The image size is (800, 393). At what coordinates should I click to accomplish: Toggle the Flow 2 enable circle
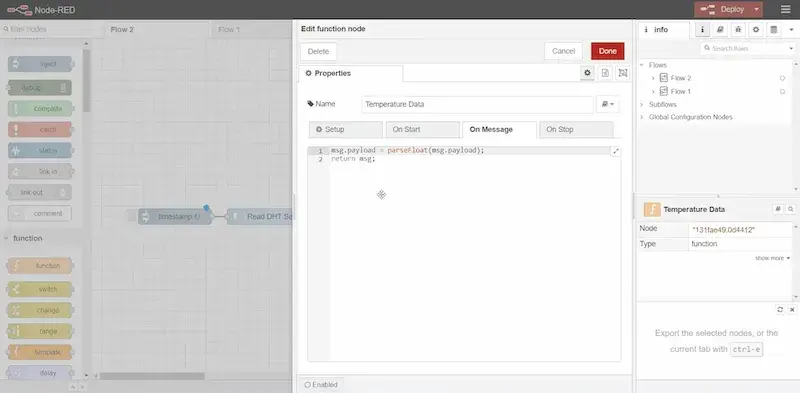pyautogui.click(x=782, y=78)
